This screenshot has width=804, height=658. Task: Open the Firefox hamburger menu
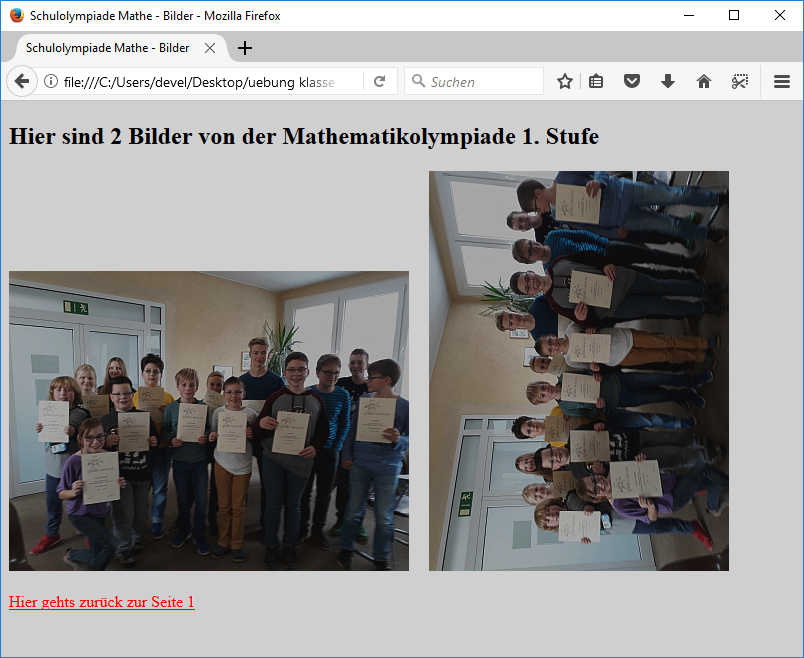782,82
